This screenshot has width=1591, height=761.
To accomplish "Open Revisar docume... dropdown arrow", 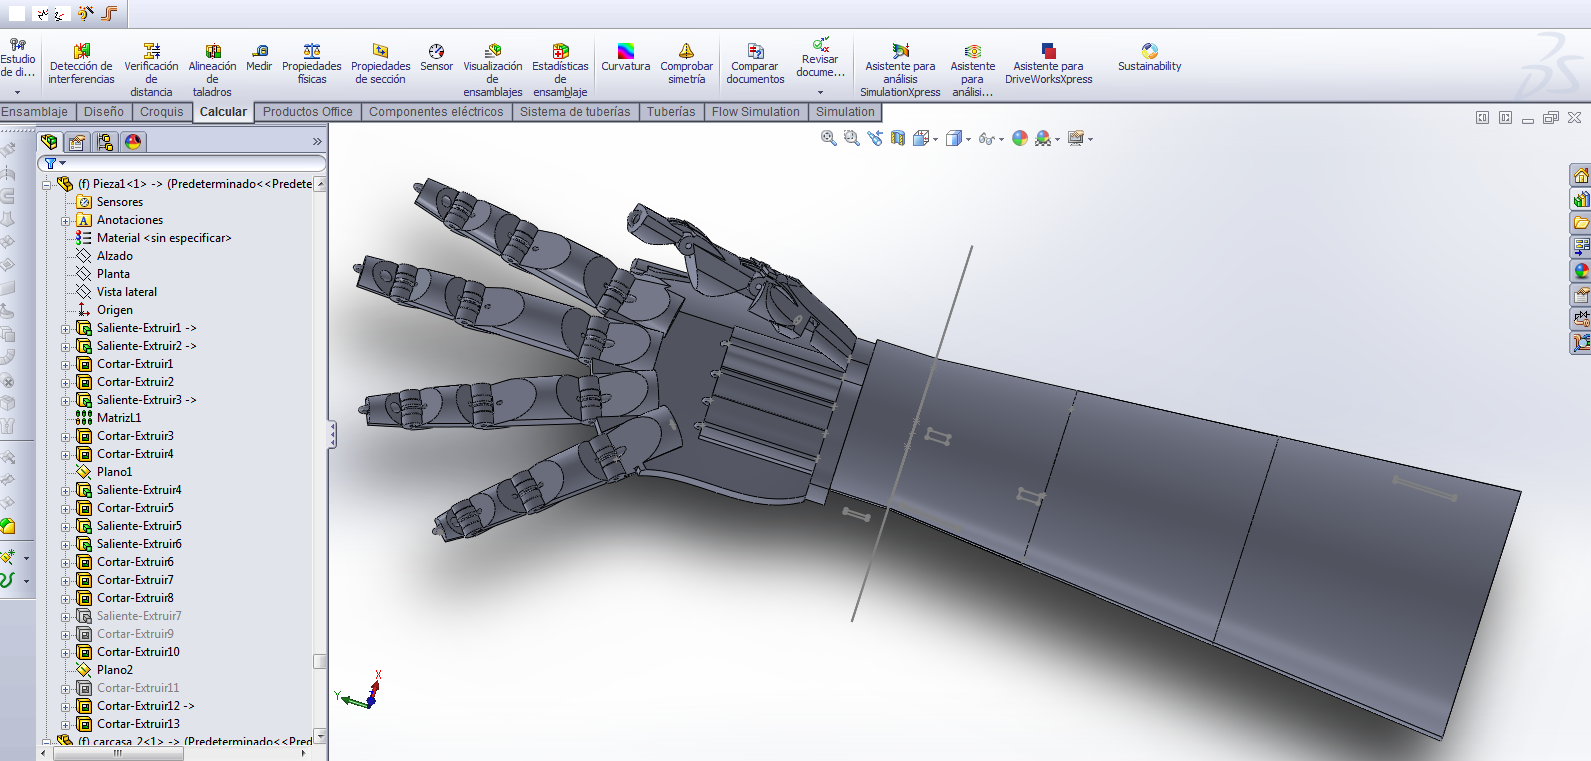I will [x=820, y=92].
